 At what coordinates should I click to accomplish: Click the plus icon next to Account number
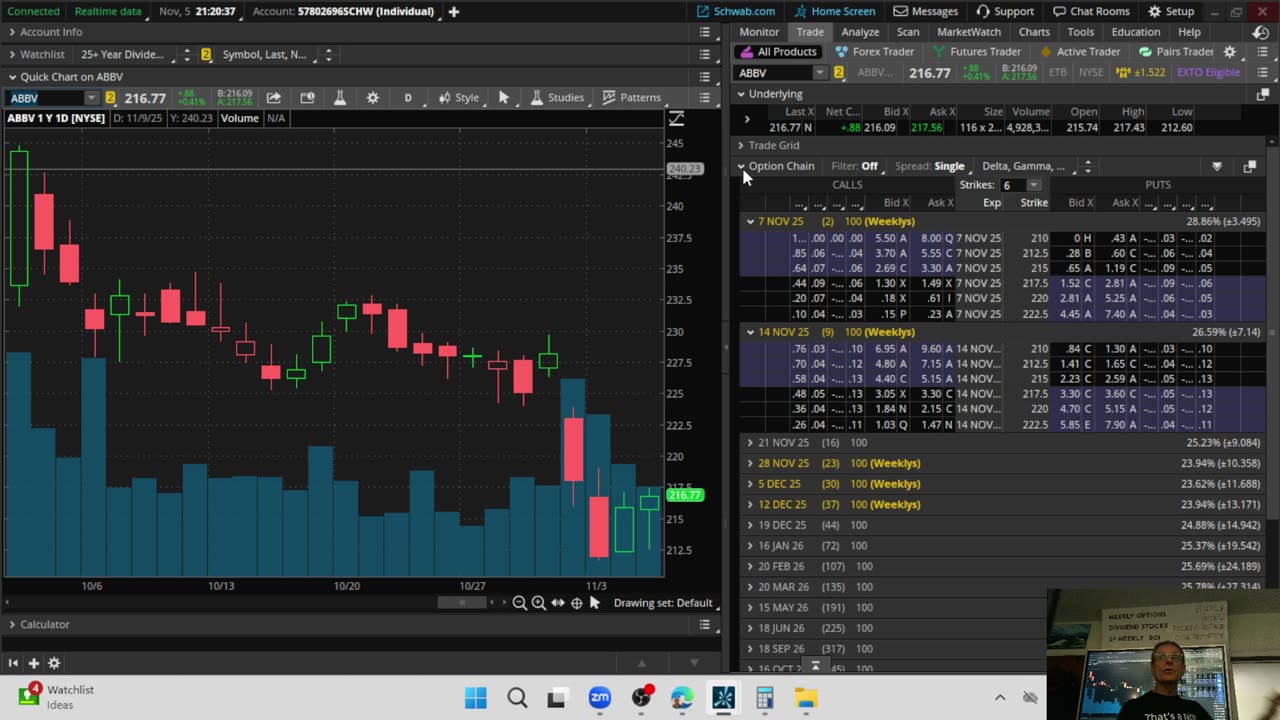pos(453,12)
